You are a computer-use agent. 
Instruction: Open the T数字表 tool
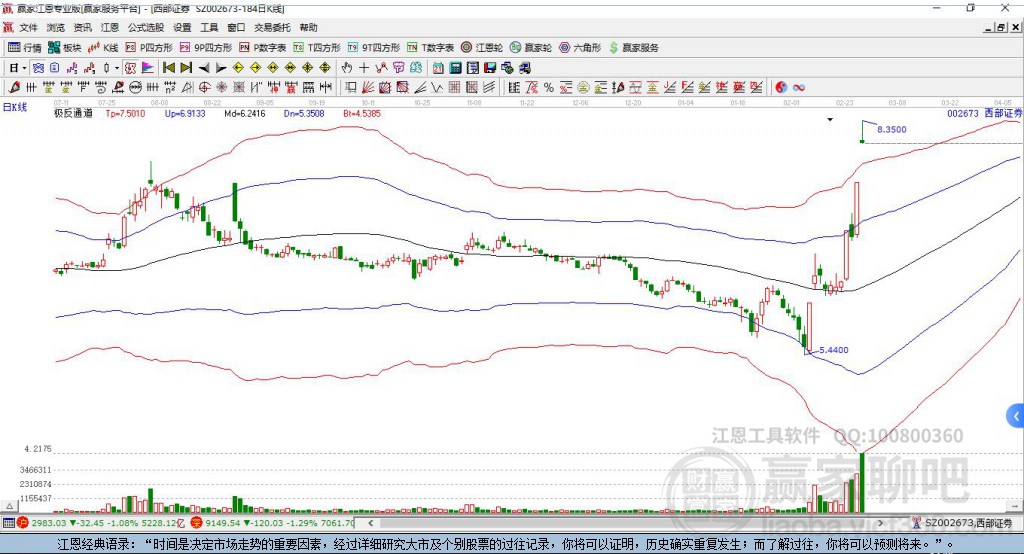[430, 48]
